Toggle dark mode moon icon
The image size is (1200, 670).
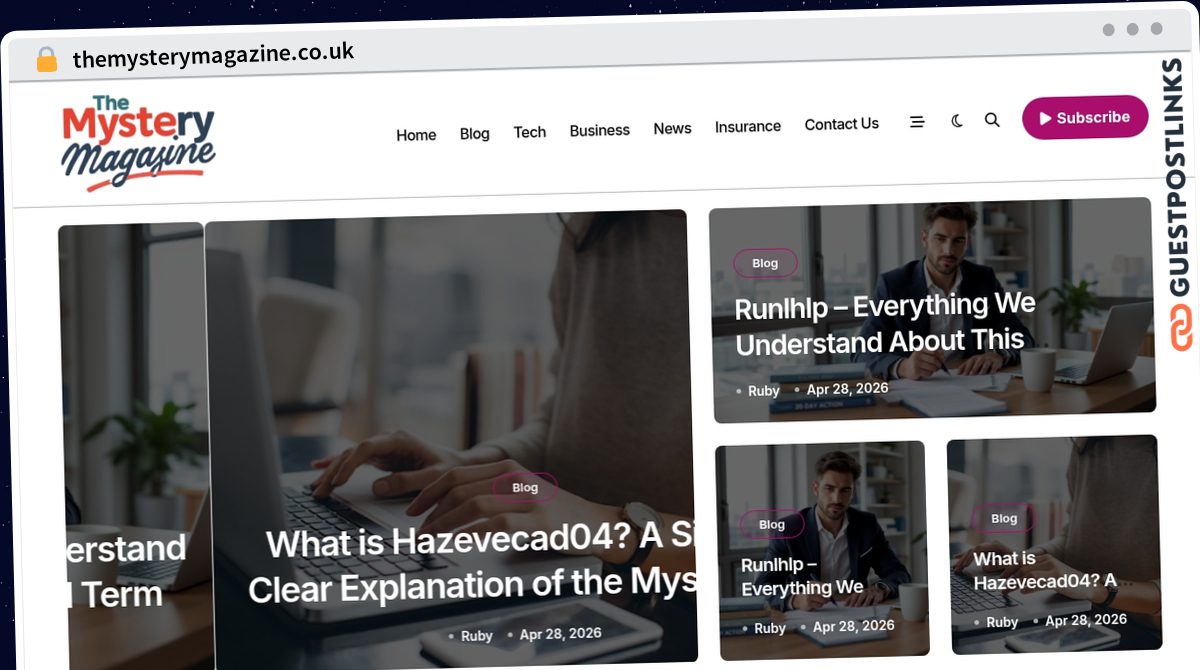tap(957, 121)
